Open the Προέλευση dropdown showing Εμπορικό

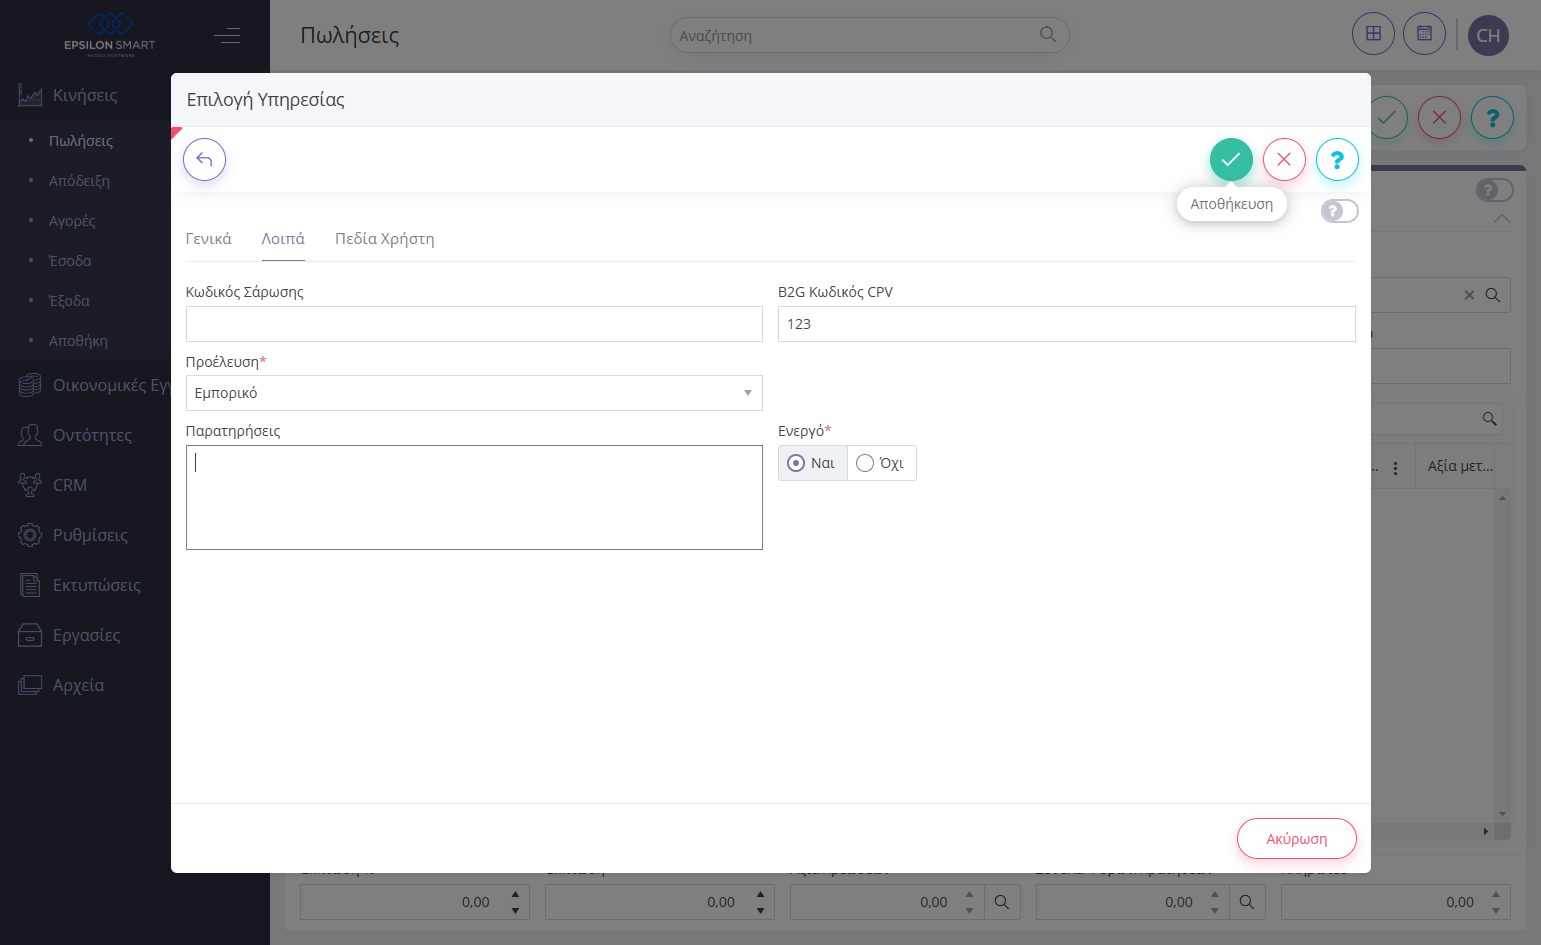(x=474, y=393)
